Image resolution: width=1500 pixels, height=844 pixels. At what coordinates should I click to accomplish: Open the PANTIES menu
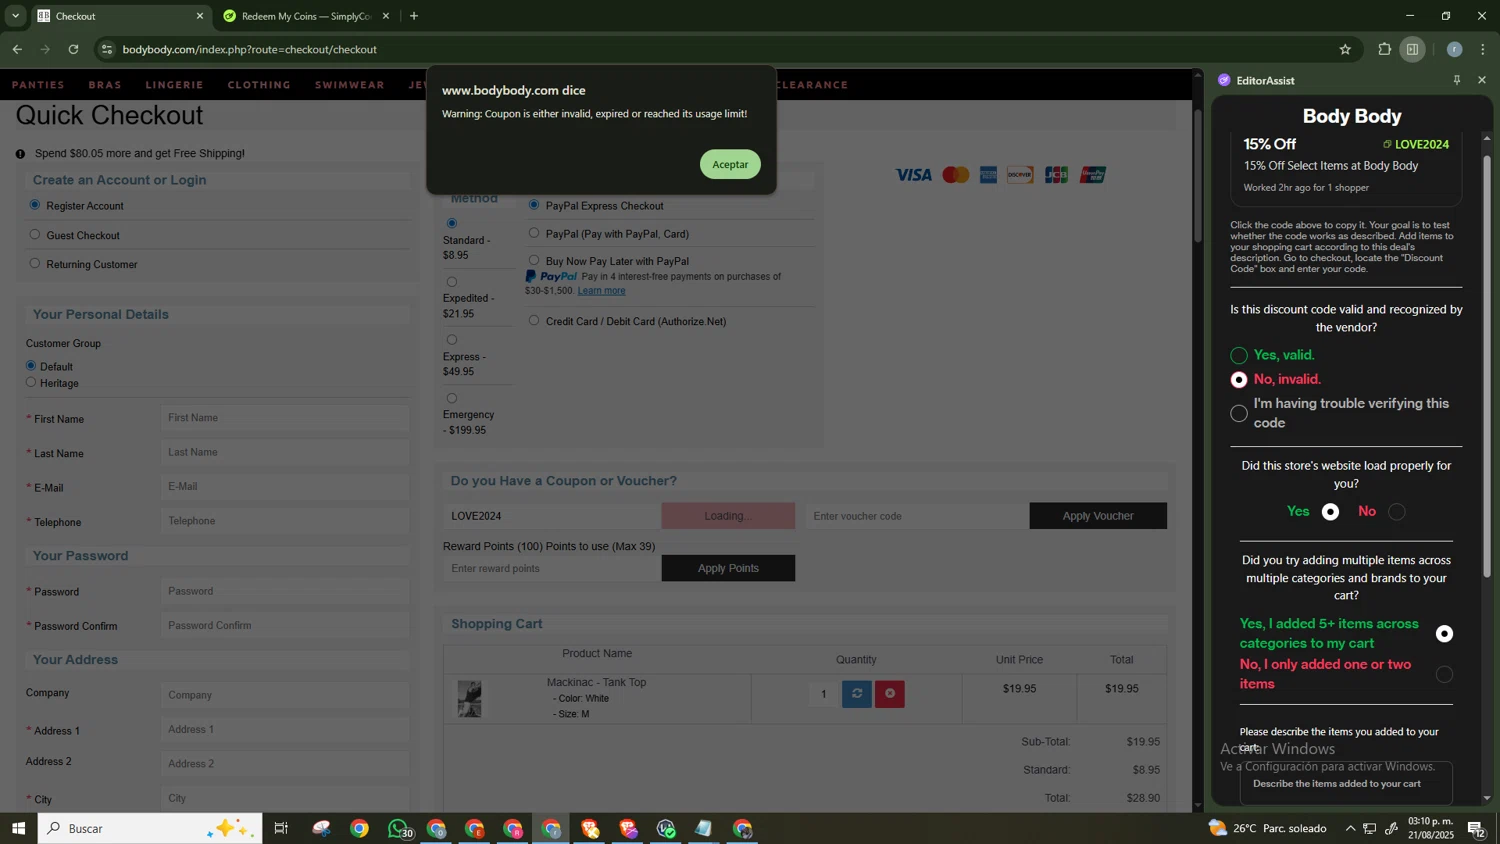tap(38, 85)
